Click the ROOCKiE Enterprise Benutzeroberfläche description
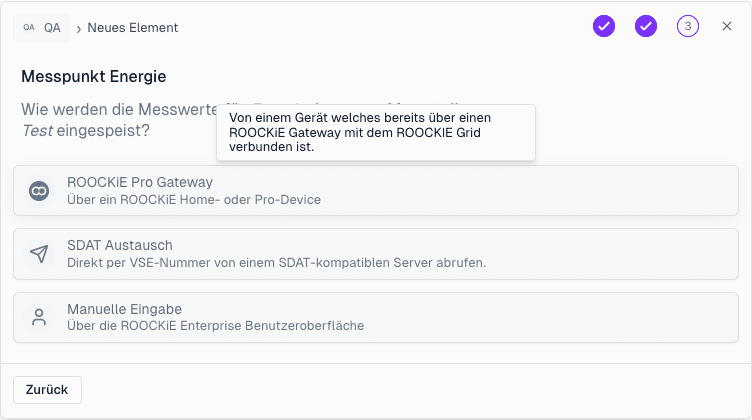This screenshot has width=752, height=420. tap(215, 326)
